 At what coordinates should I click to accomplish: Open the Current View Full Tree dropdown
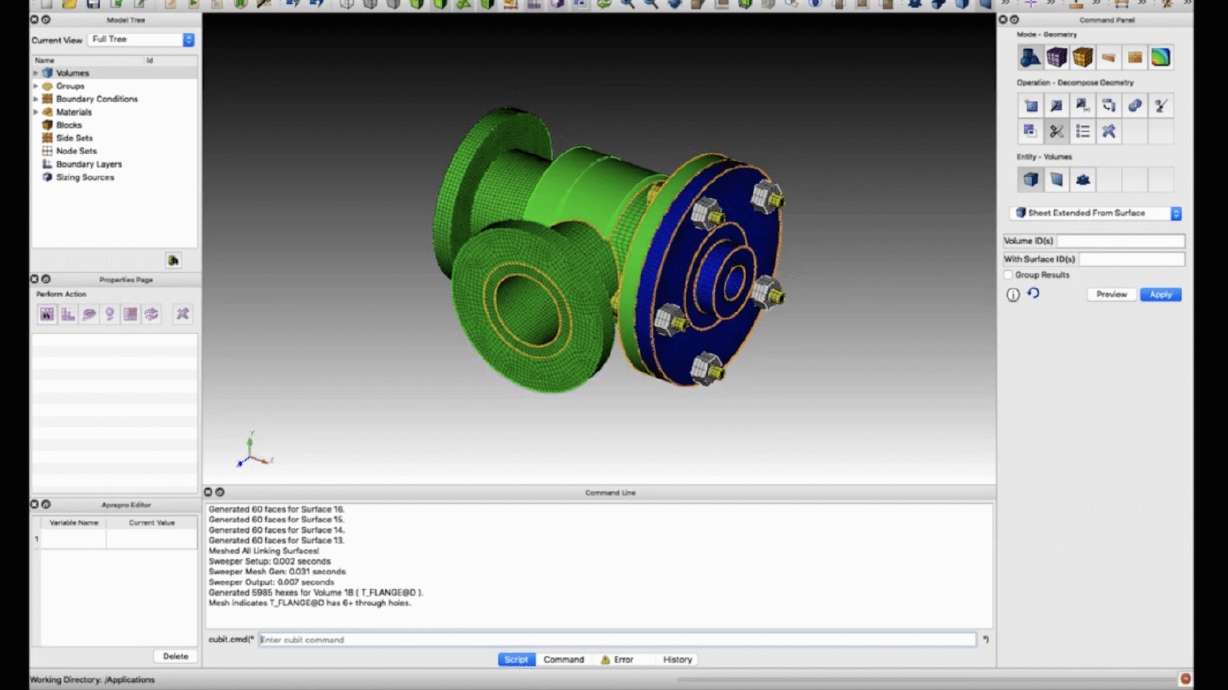tap(141, 40)
